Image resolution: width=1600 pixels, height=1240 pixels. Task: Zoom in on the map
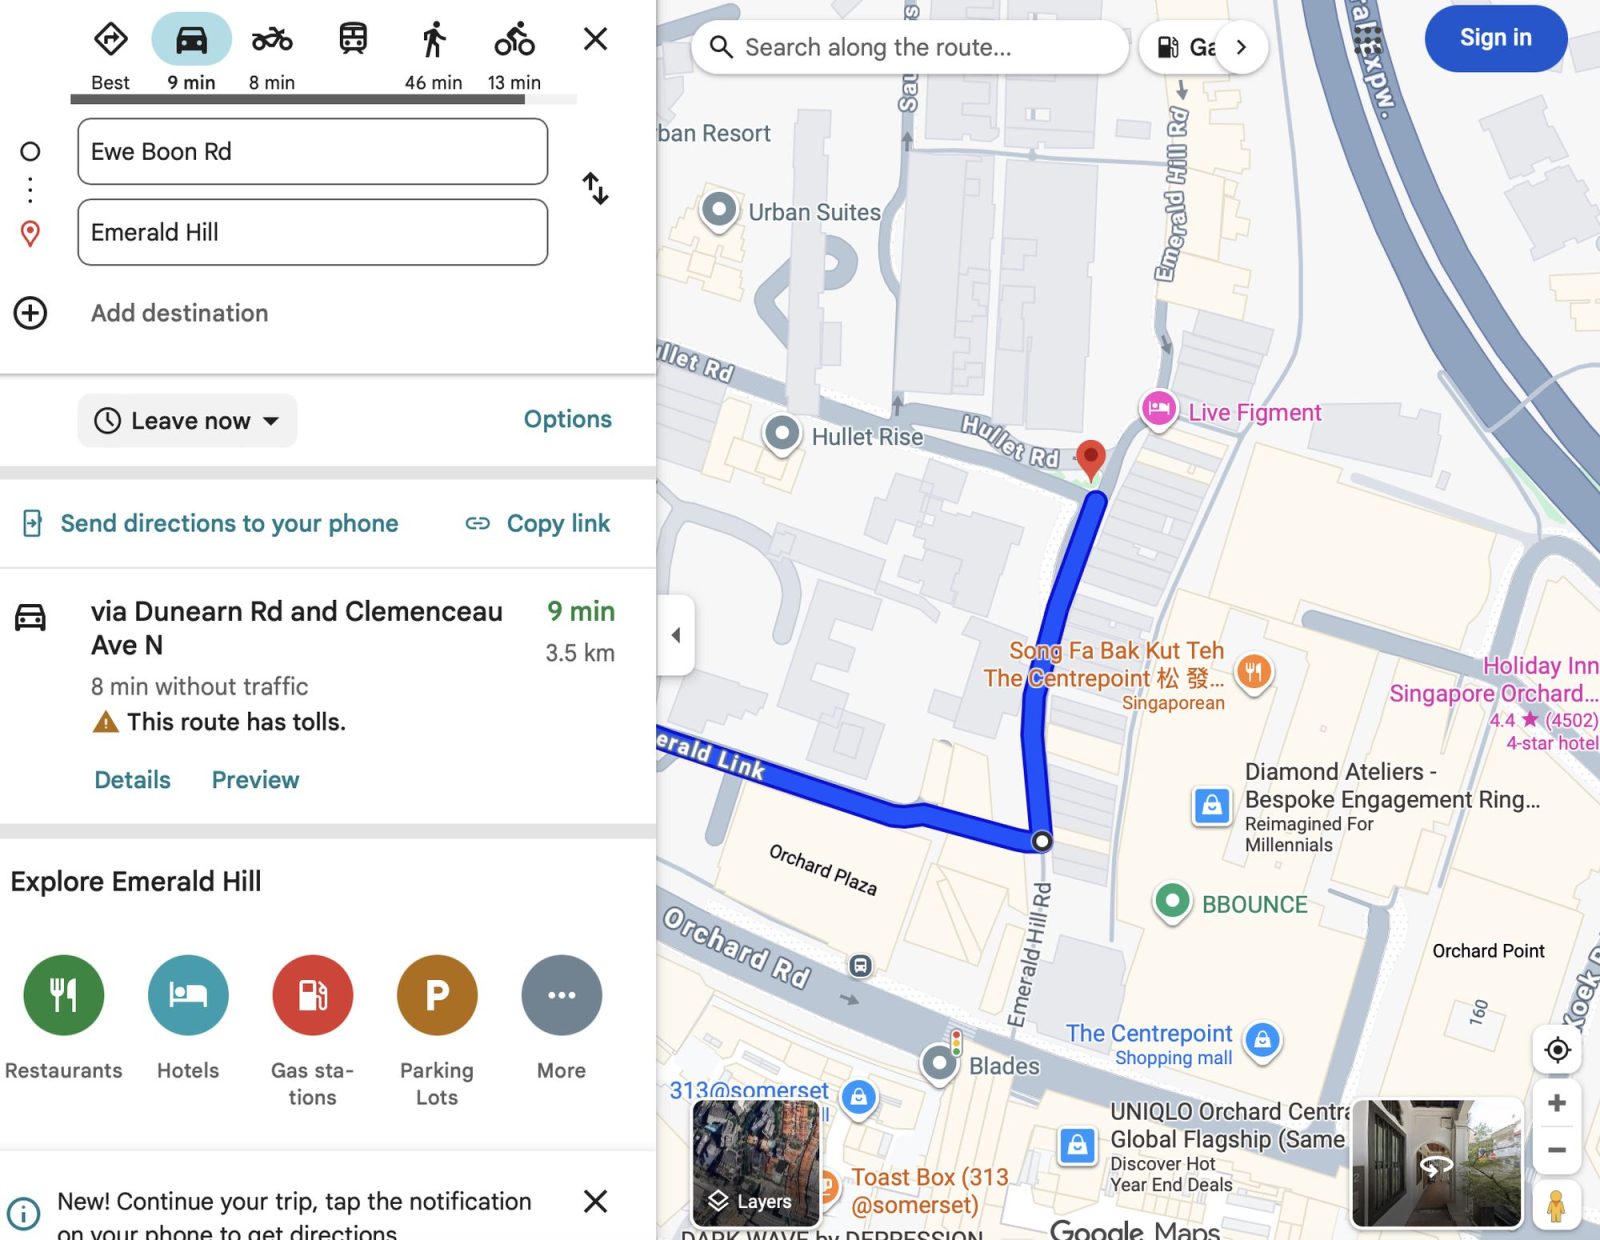pyautogui.click(x=1557, y=1103)
